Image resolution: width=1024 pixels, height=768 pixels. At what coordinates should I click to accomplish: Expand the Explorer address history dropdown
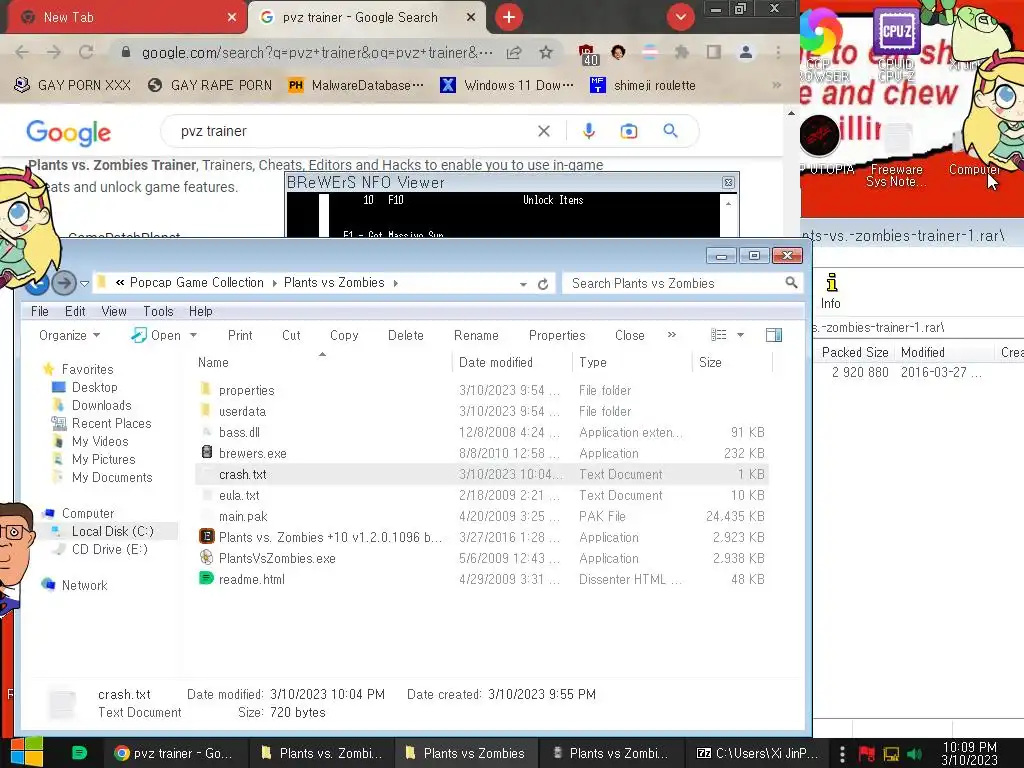pyautogui.click(x=523, y=284)
